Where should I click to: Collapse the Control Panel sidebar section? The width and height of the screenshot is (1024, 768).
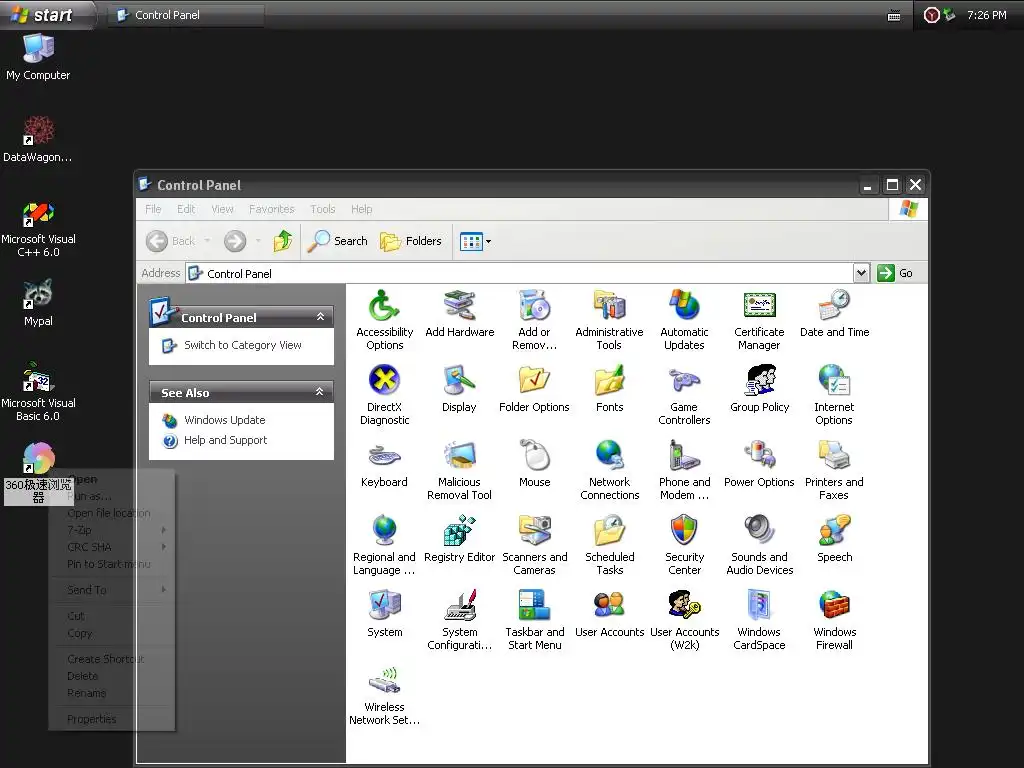(x=320, y=317)
